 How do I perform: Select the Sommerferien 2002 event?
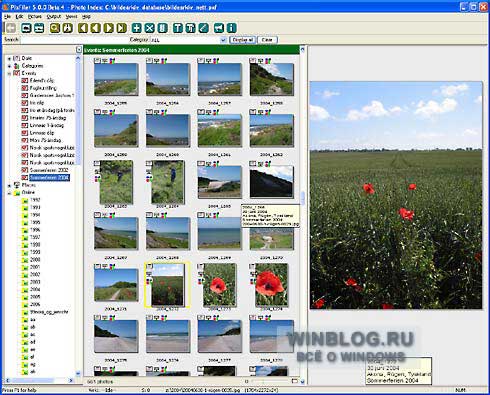tap(49, 170)
